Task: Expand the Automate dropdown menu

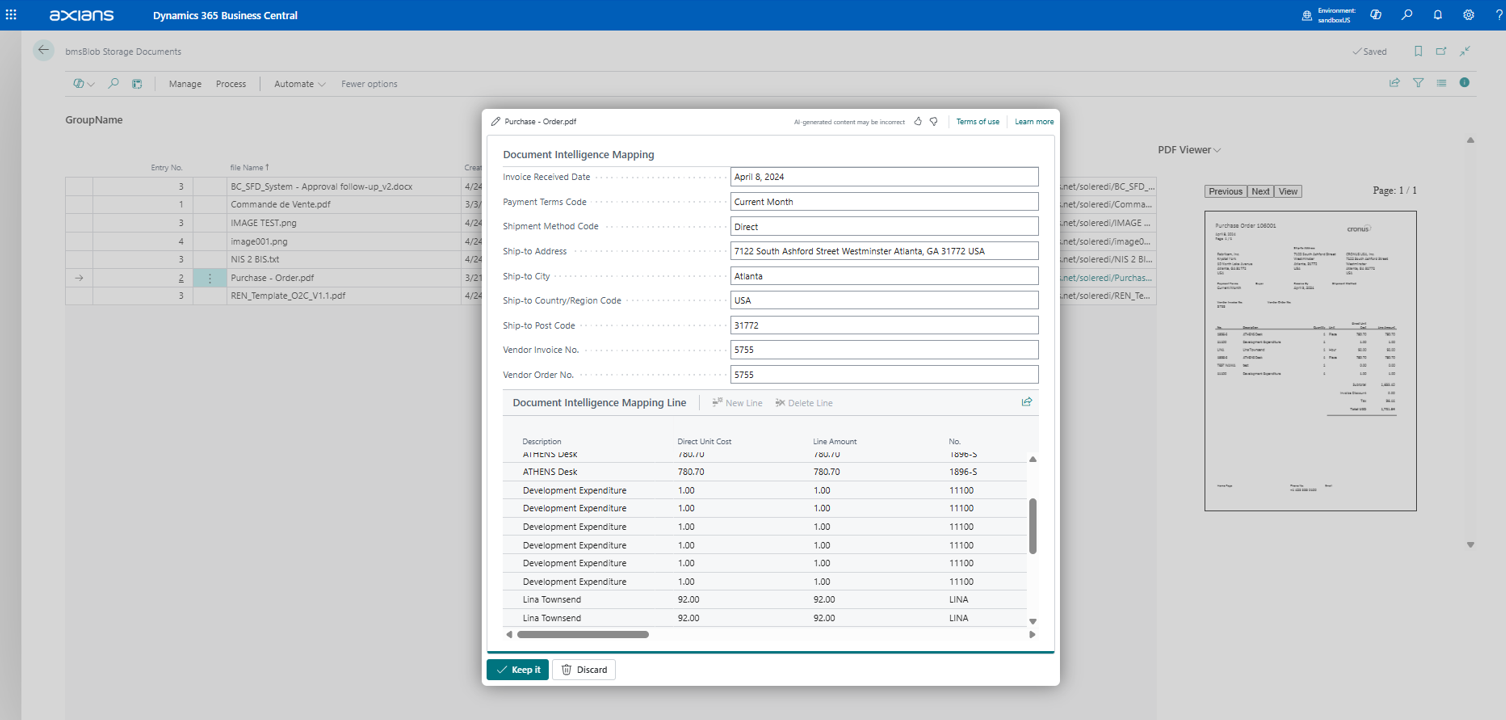Action: pos(299,84)
